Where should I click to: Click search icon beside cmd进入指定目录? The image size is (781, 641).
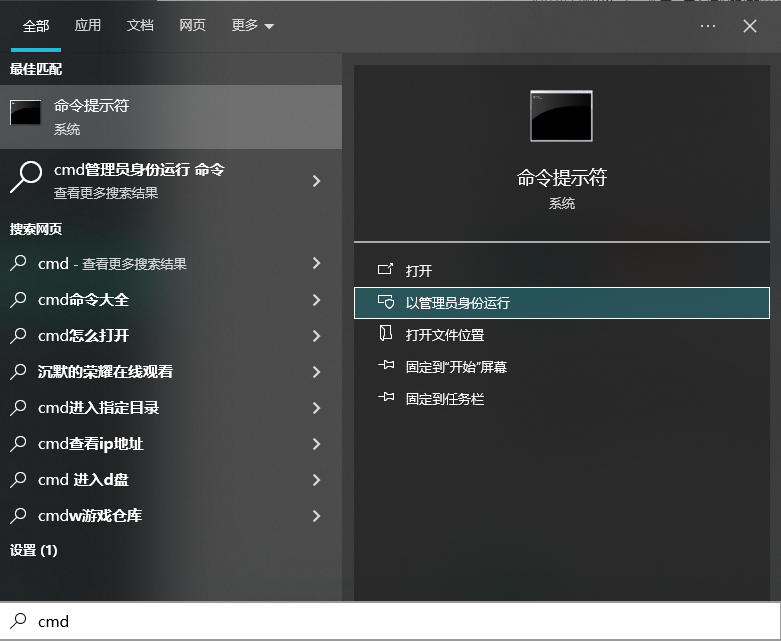[18, 407]
